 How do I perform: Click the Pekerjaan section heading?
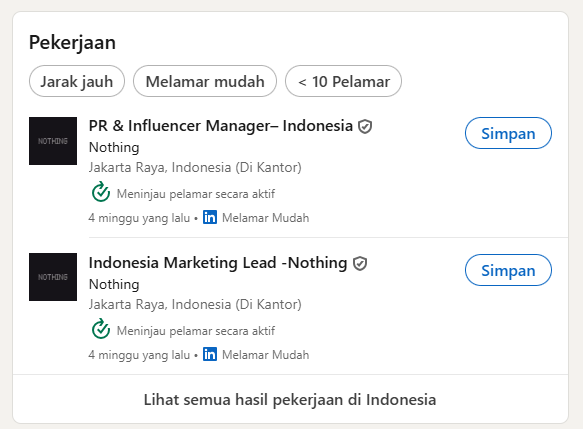click(x=72, y=42)
